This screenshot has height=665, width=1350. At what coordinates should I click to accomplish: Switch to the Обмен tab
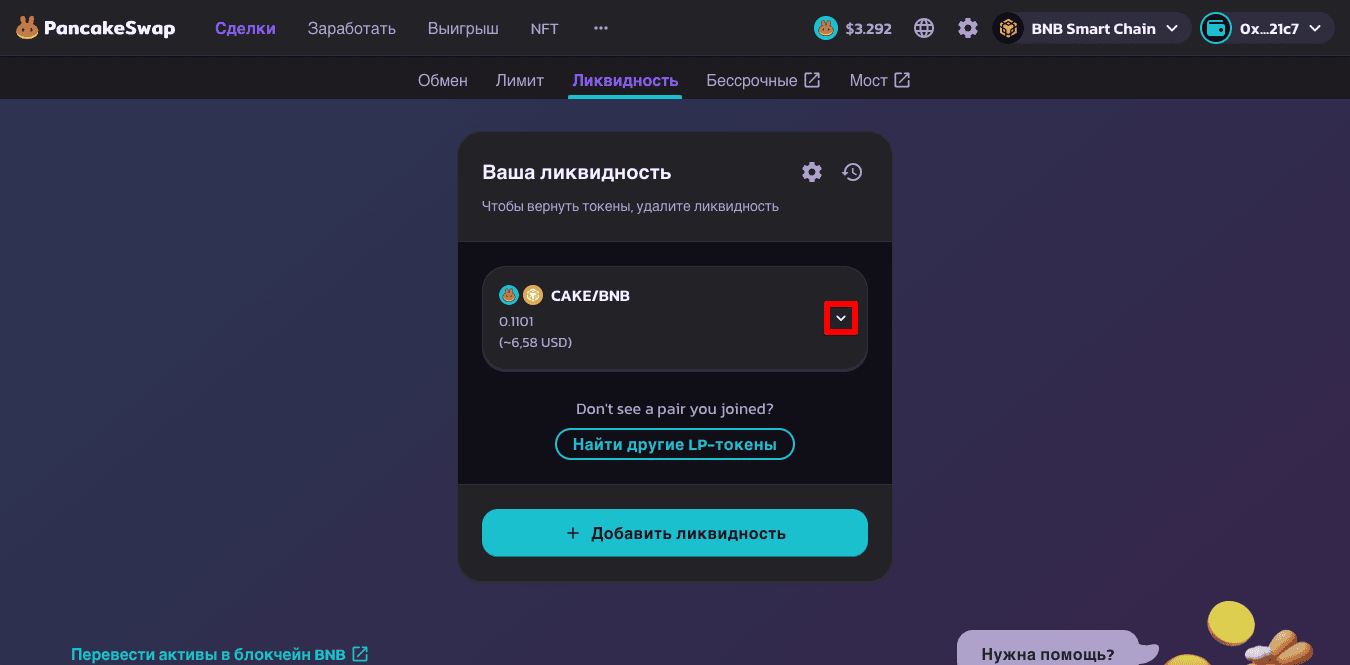click(443, 80)
